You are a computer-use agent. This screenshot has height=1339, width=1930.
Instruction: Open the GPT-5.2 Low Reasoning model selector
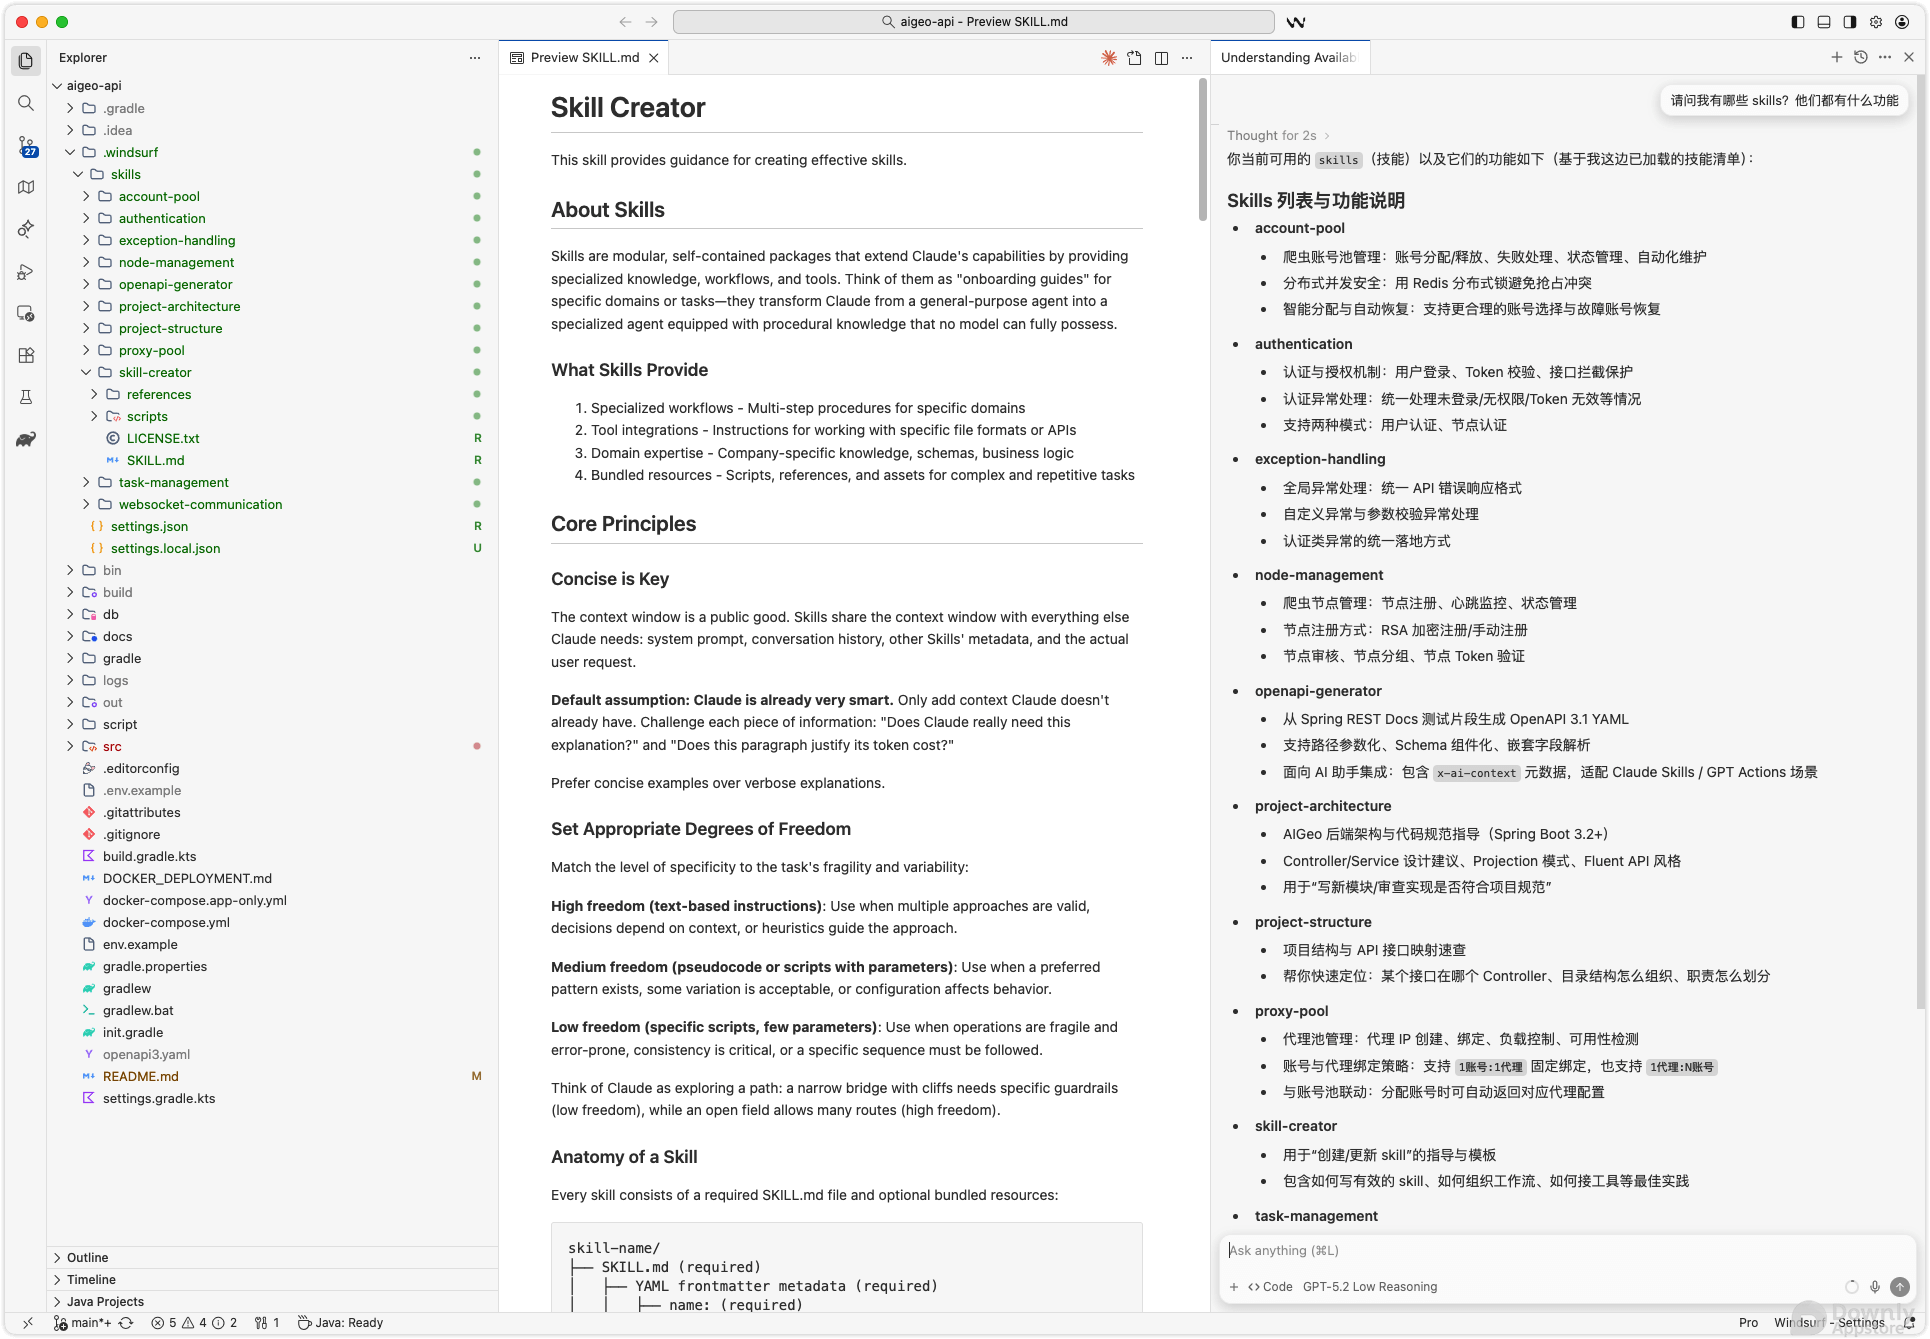click(1369, 1287)
